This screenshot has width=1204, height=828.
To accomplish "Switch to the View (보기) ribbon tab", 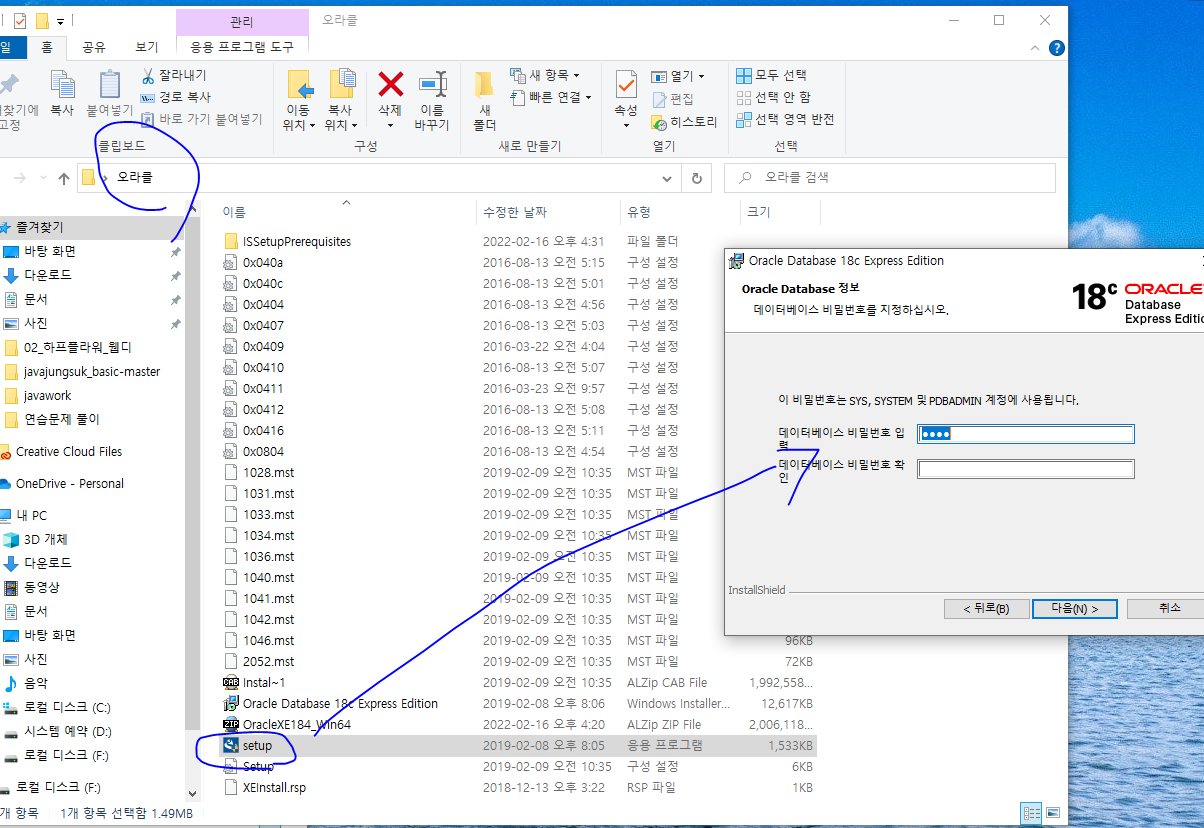I will tap(147, 47).
